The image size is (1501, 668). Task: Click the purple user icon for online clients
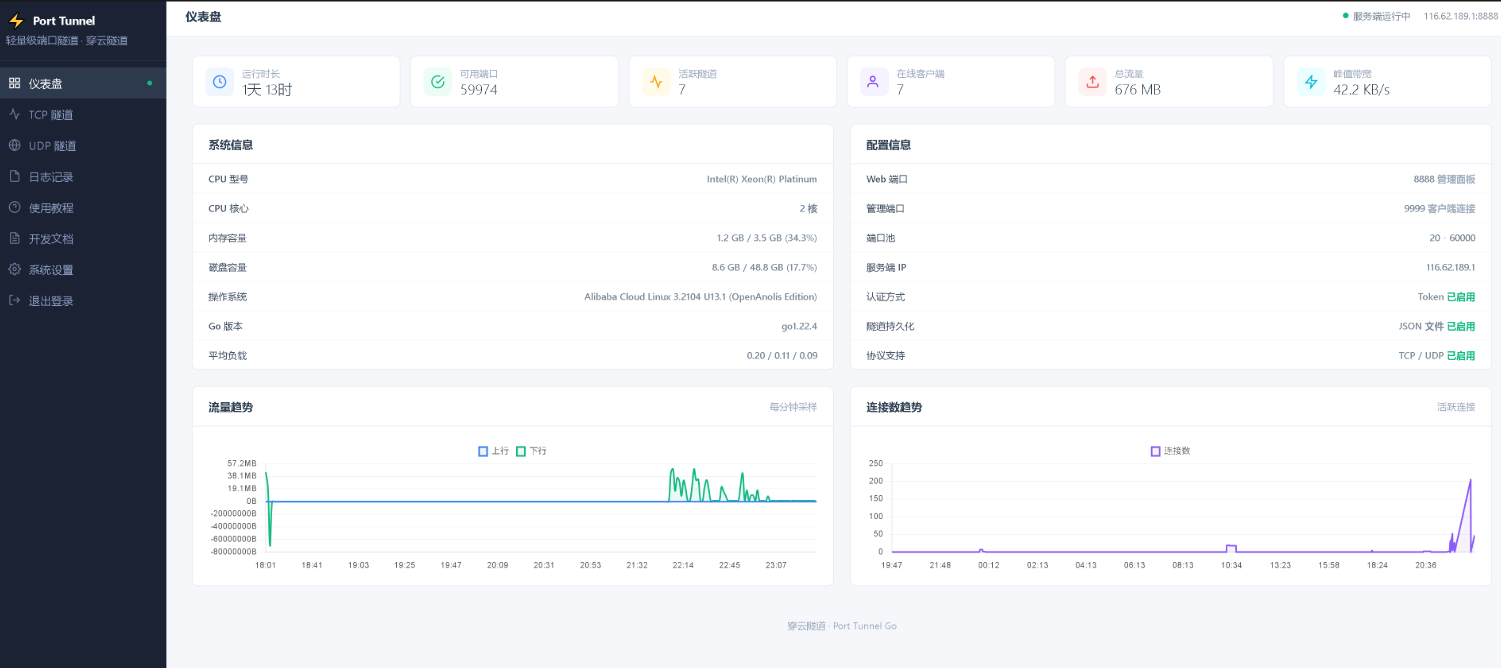pyautogui.click(x=873, y=81)
